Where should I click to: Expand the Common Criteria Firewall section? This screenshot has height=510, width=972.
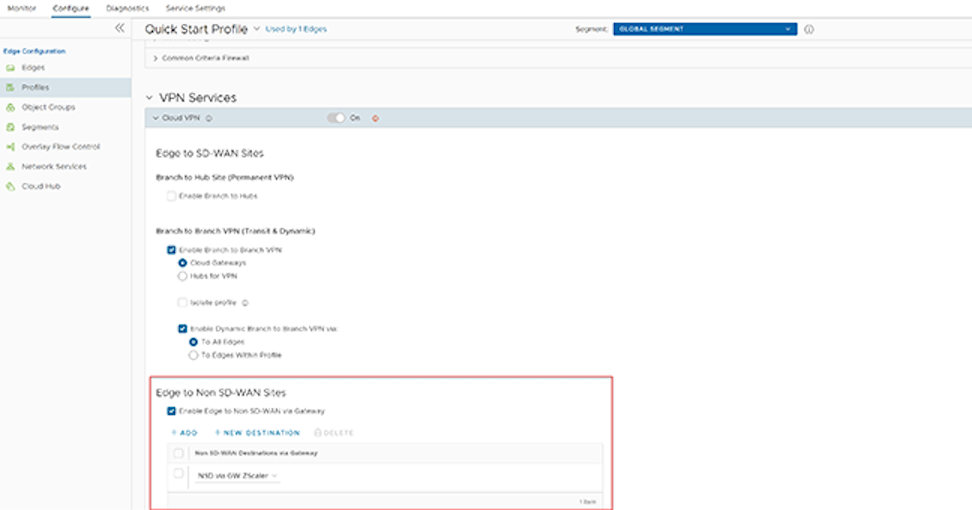tap(156, 58)
